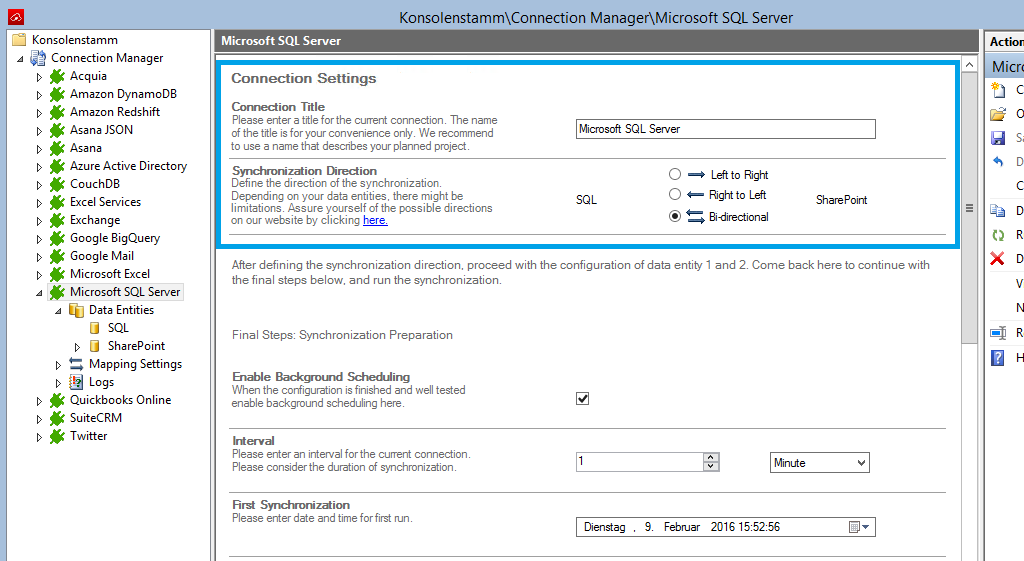This screenshot has width=1024, height=561.
Task: Click the Logs icon
Action: [76, 382]
